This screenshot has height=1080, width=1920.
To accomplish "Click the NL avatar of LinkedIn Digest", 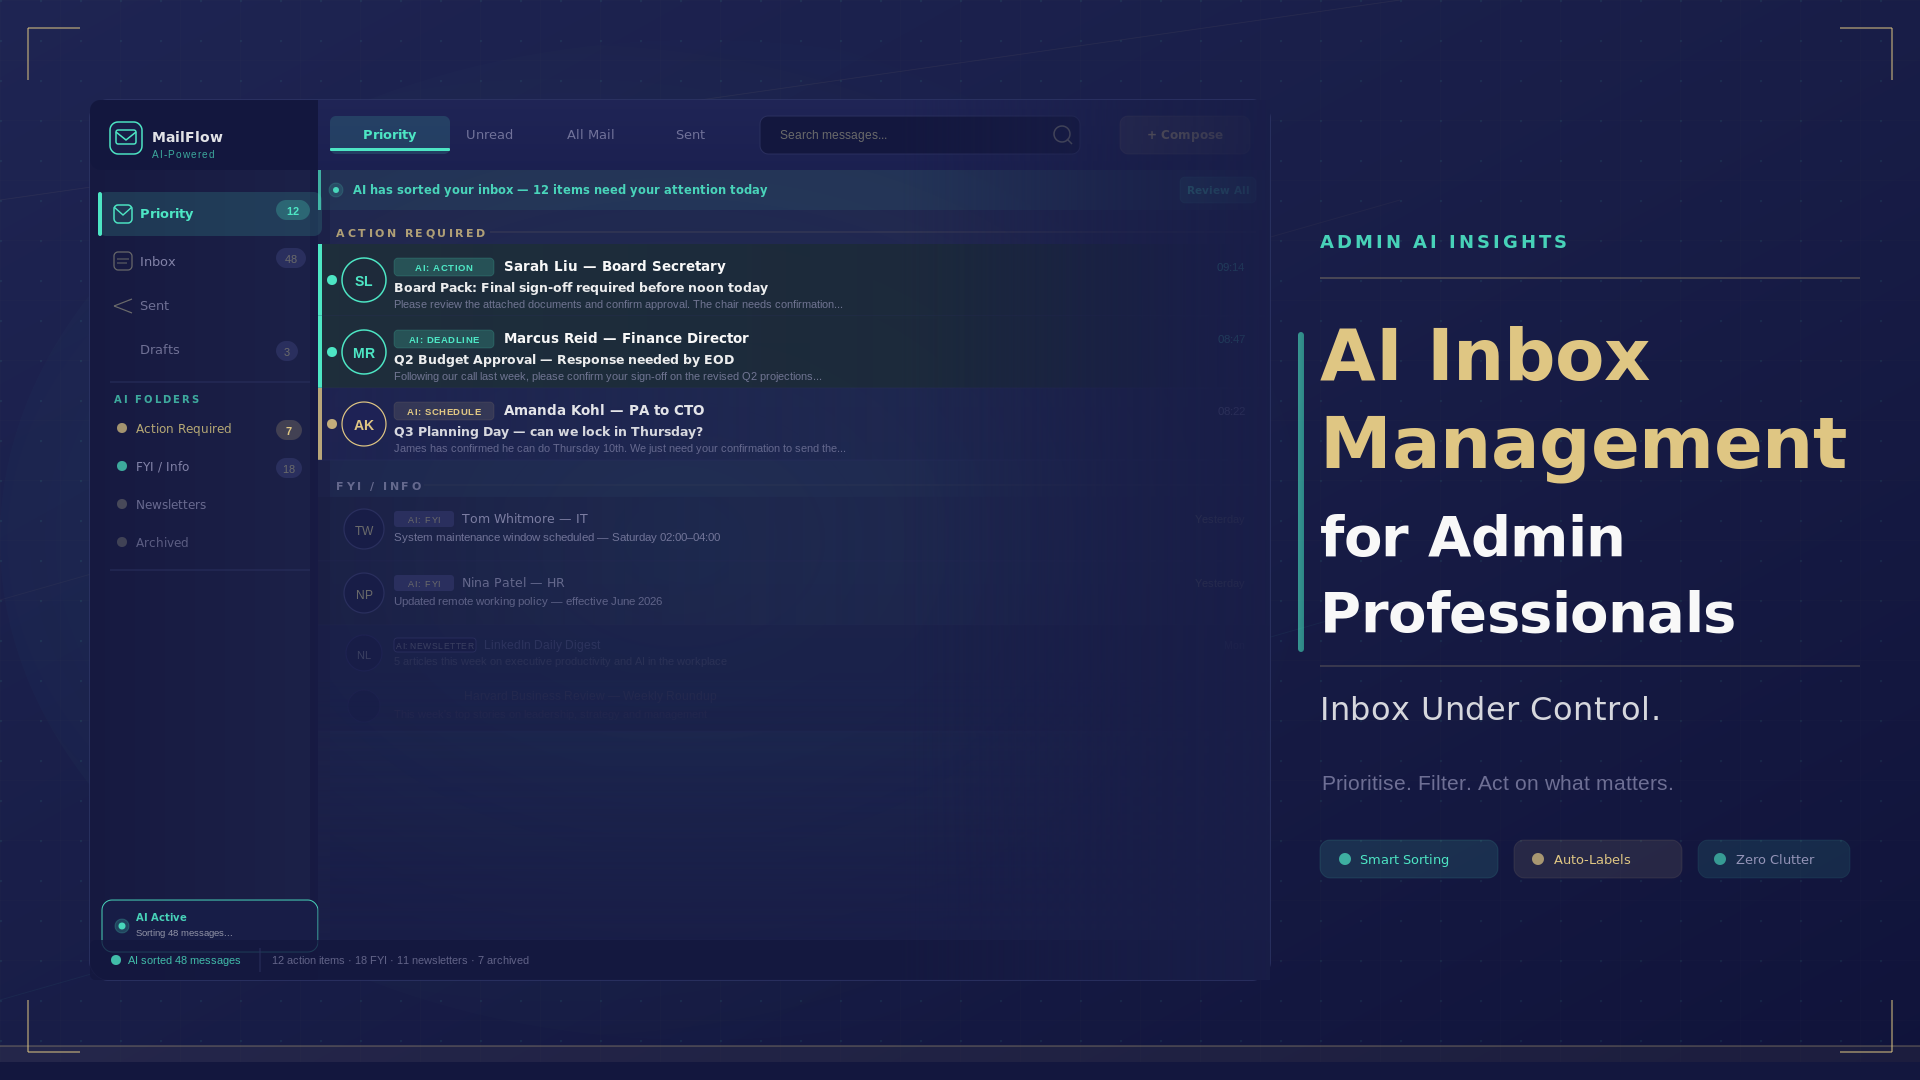I will pyautogui.click(x=364, y=655).
